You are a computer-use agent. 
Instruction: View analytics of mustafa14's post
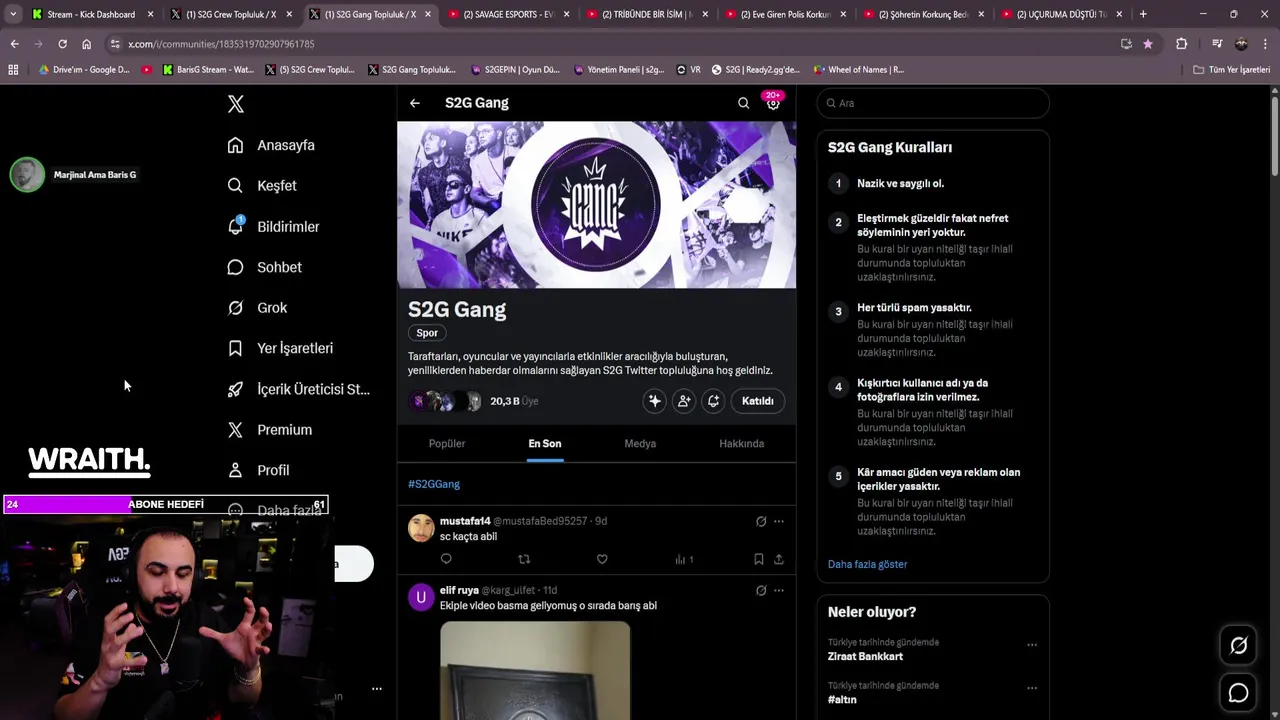[x=684, y=559]
